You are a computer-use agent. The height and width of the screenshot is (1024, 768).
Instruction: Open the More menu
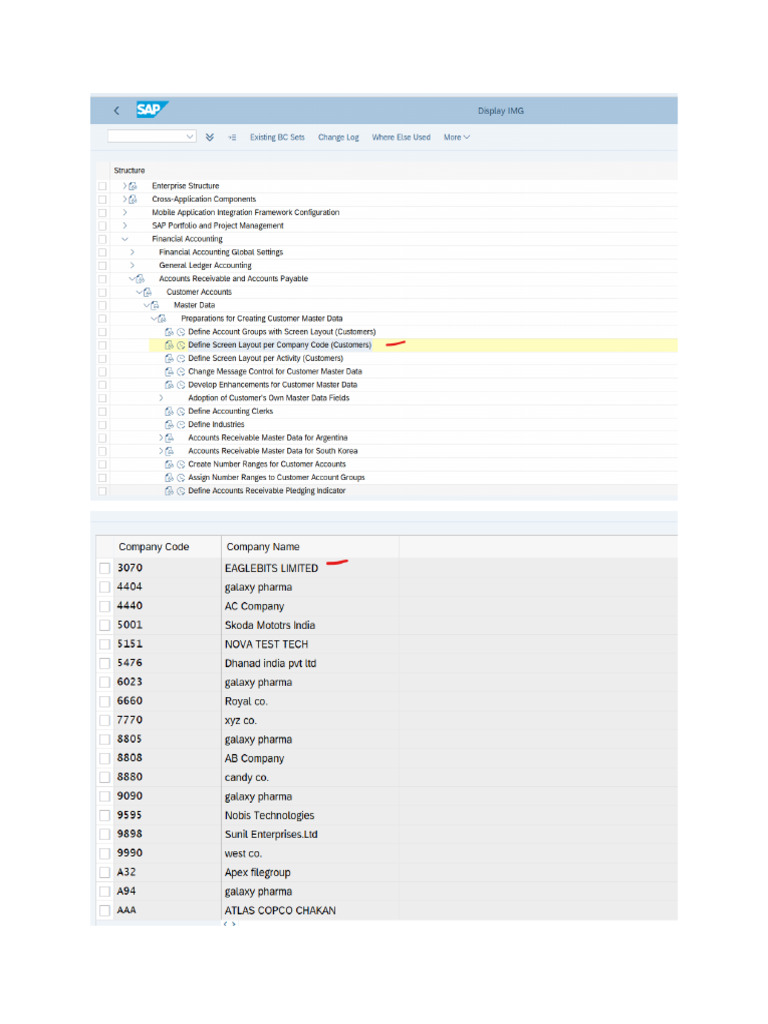pos(456,137)
